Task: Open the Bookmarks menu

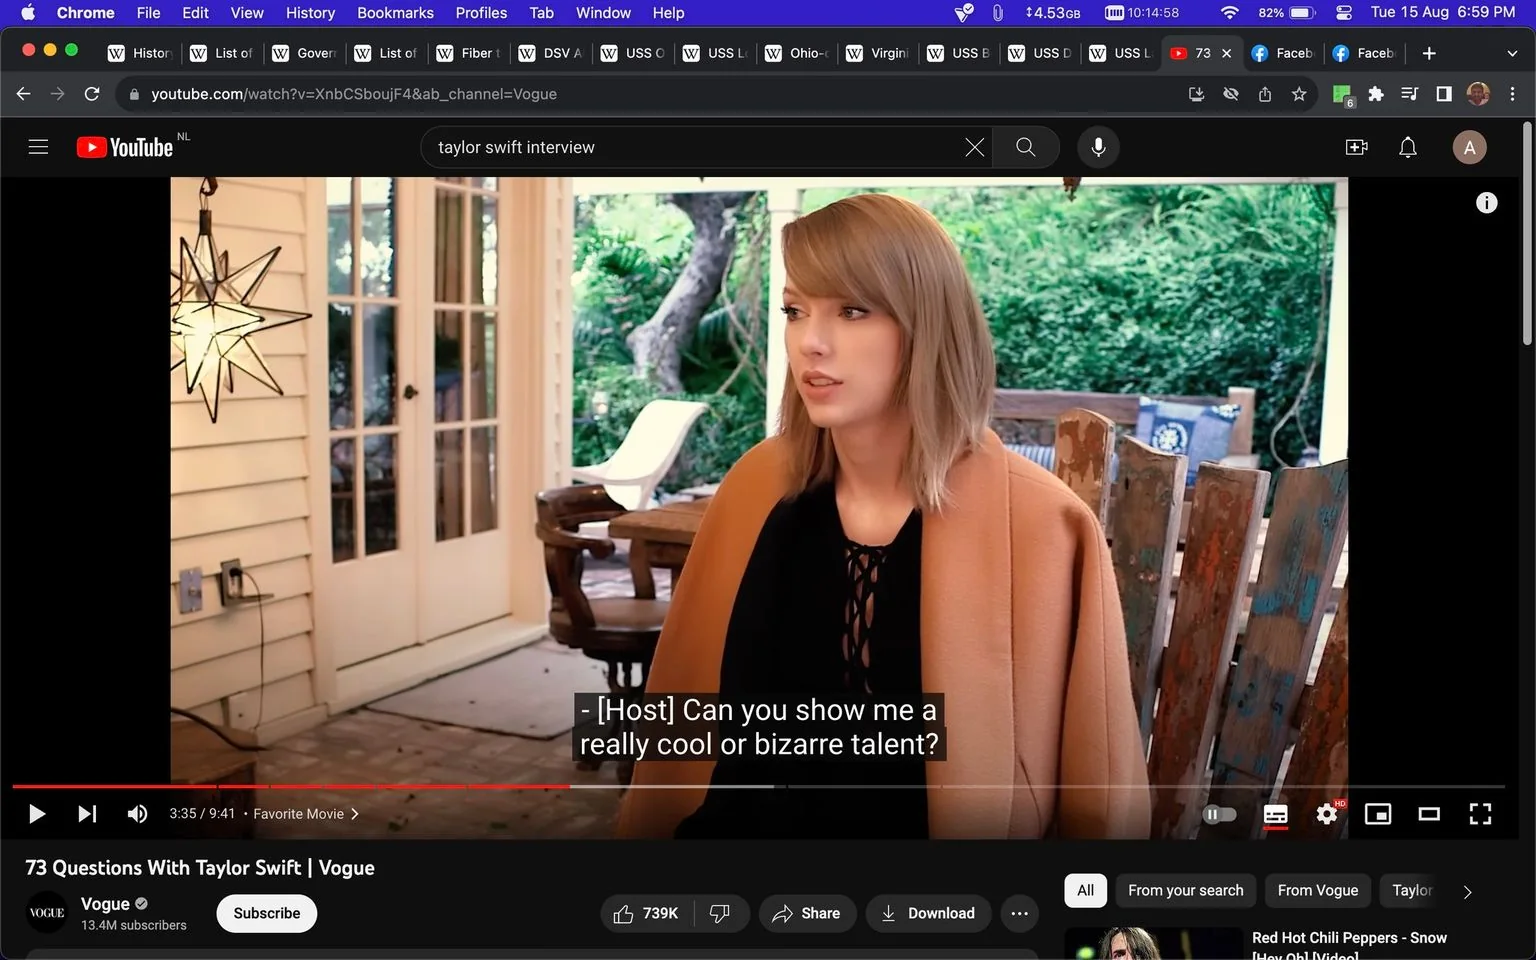Action: (x=395, y=13)
